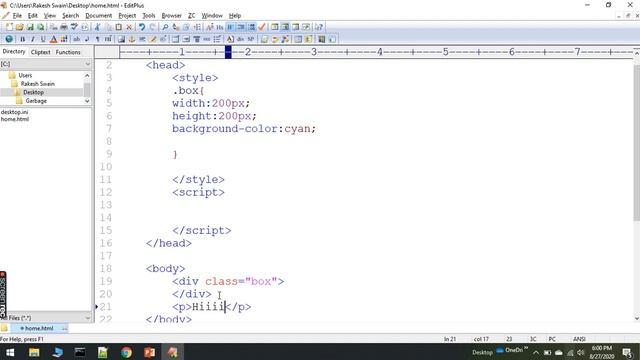Viewport: 640px width, 360px height.
Task: Click the editor vertical scrollbar
Action: point(636,143)
